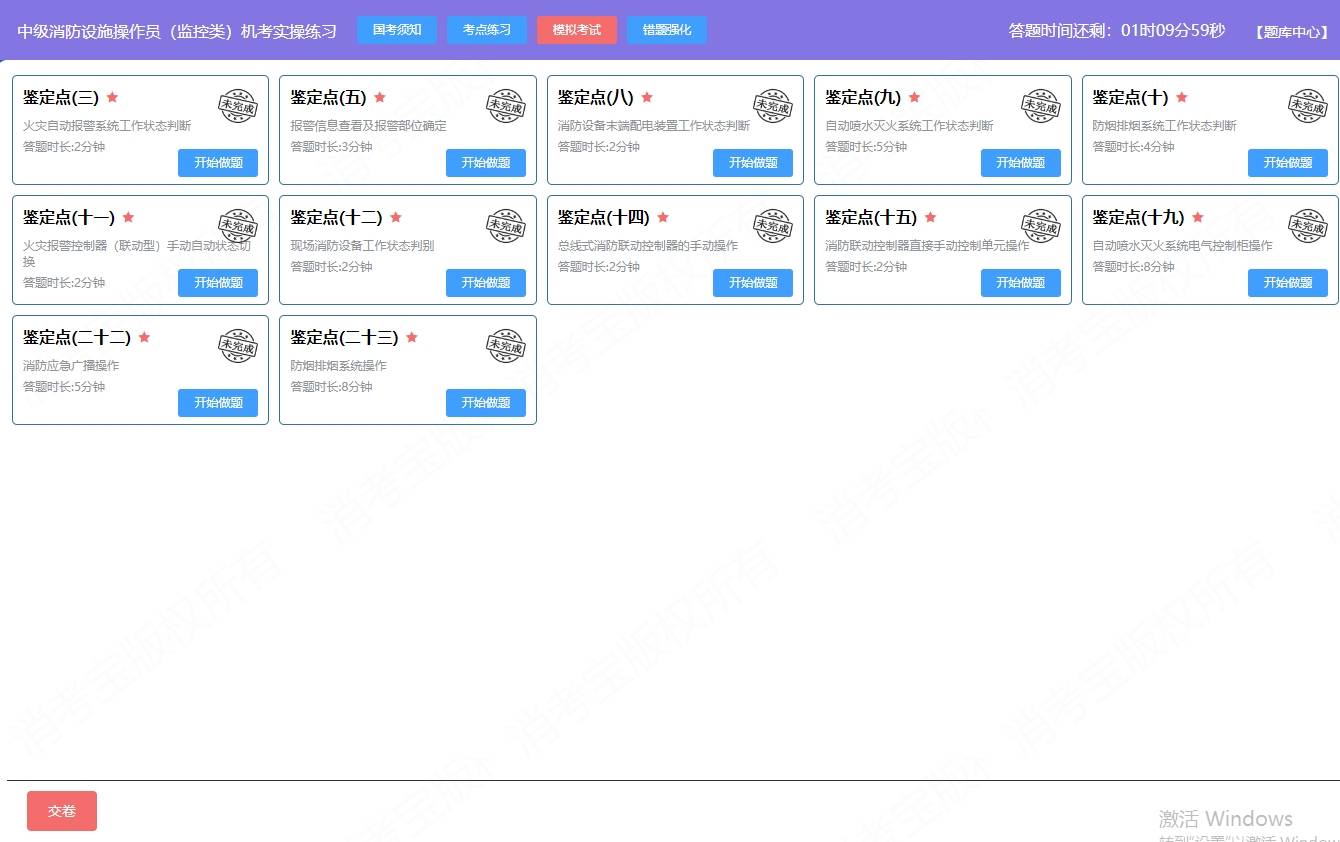Click star icon beside 鉴定点(十二)

396,217
